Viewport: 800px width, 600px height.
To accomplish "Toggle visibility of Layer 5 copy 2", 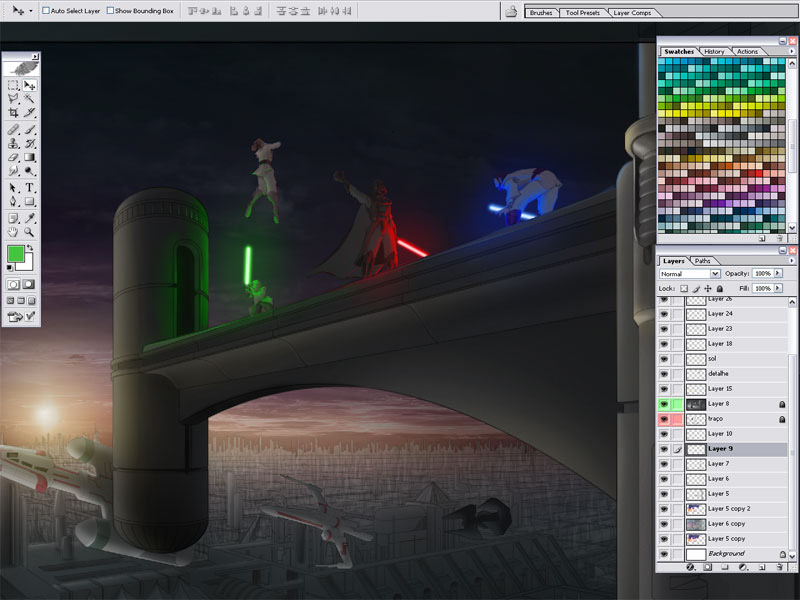I will click(x=664, y=509).
